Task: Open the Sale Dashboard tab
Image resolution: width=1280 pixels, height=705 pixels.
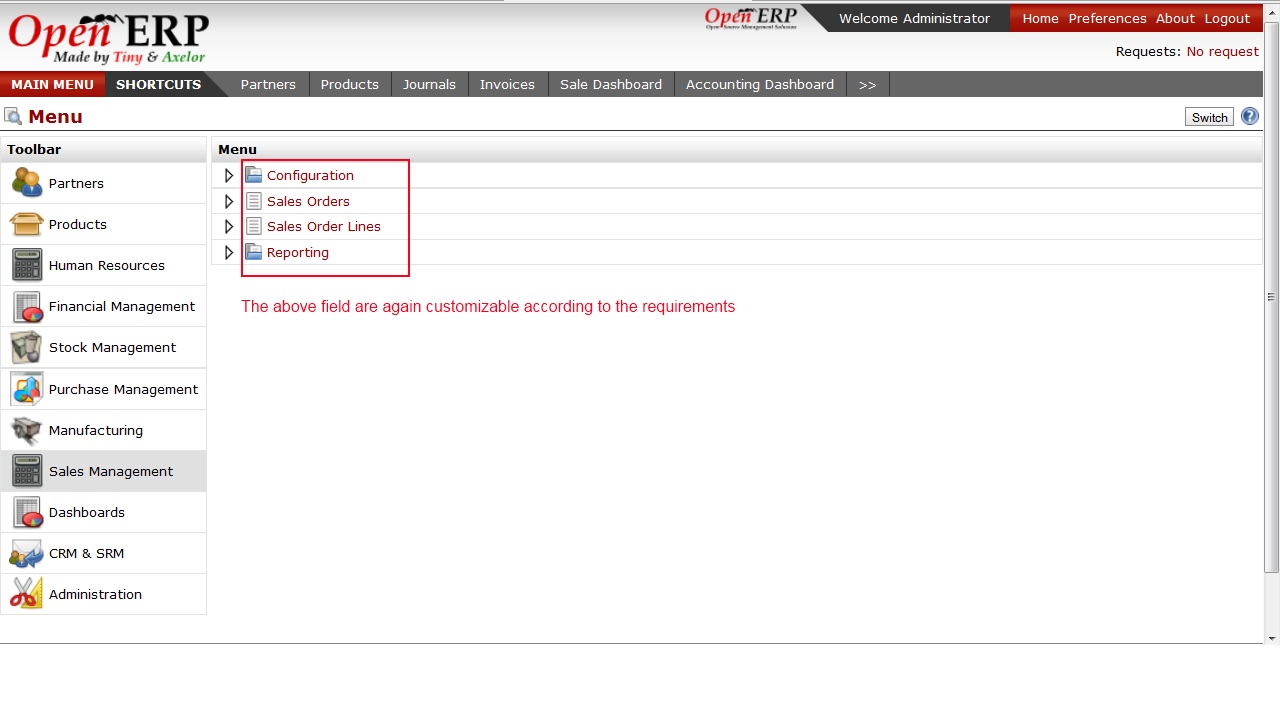Action: pos(610,84)
